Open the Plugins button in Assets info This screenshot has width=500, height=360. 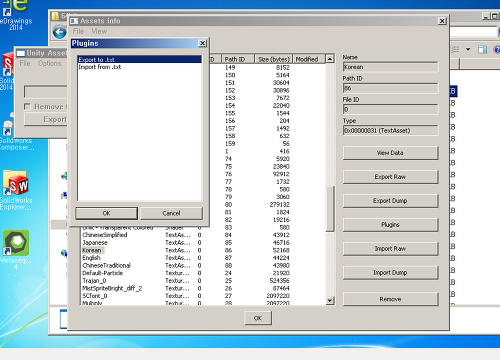(x=390, y=225)
